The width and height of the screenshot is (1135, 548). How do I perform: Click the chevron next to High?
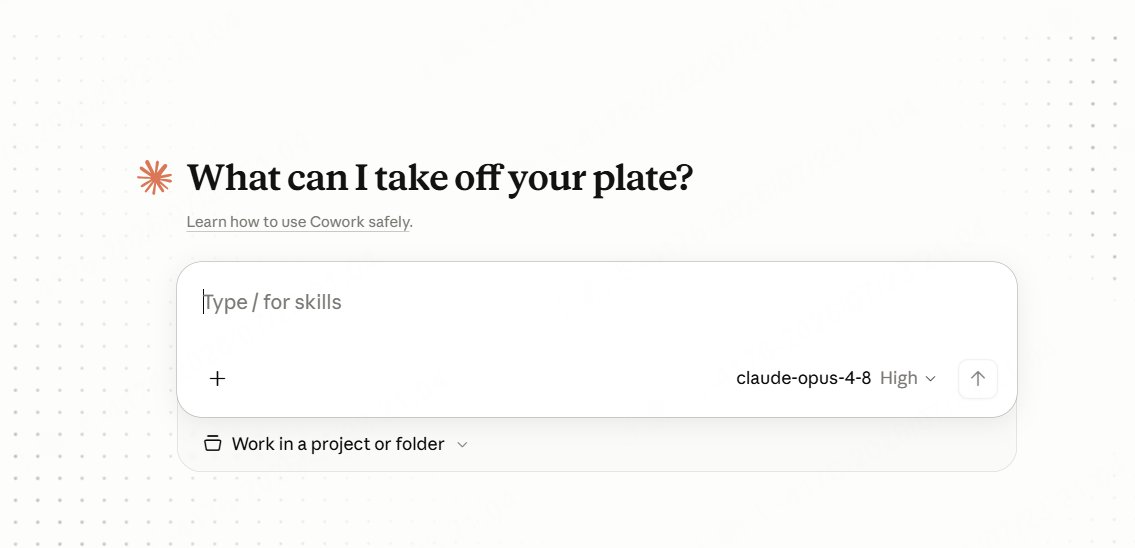tap(931, 379)
